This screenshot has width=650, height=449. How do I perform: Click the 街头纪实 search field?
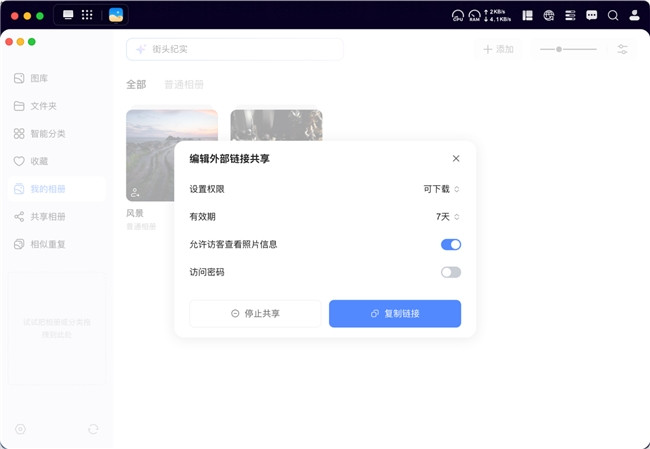point(235,49)
